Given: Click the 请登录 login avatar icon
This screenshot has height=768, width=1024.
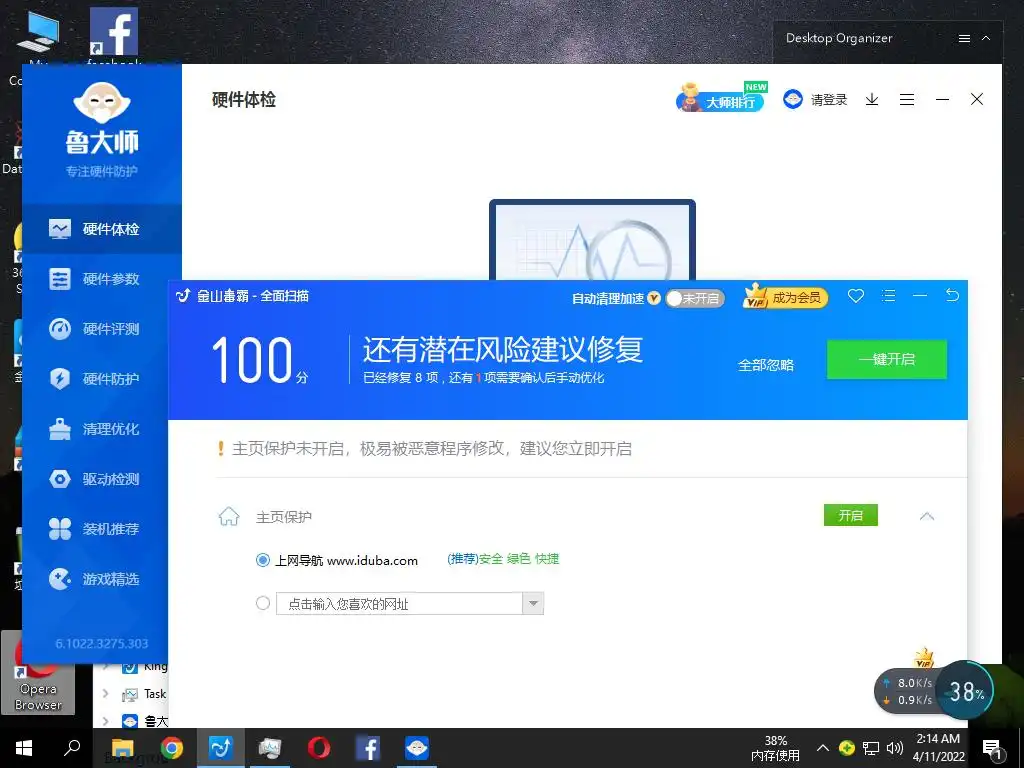Looking at the screenshot, I should (792, 99).
